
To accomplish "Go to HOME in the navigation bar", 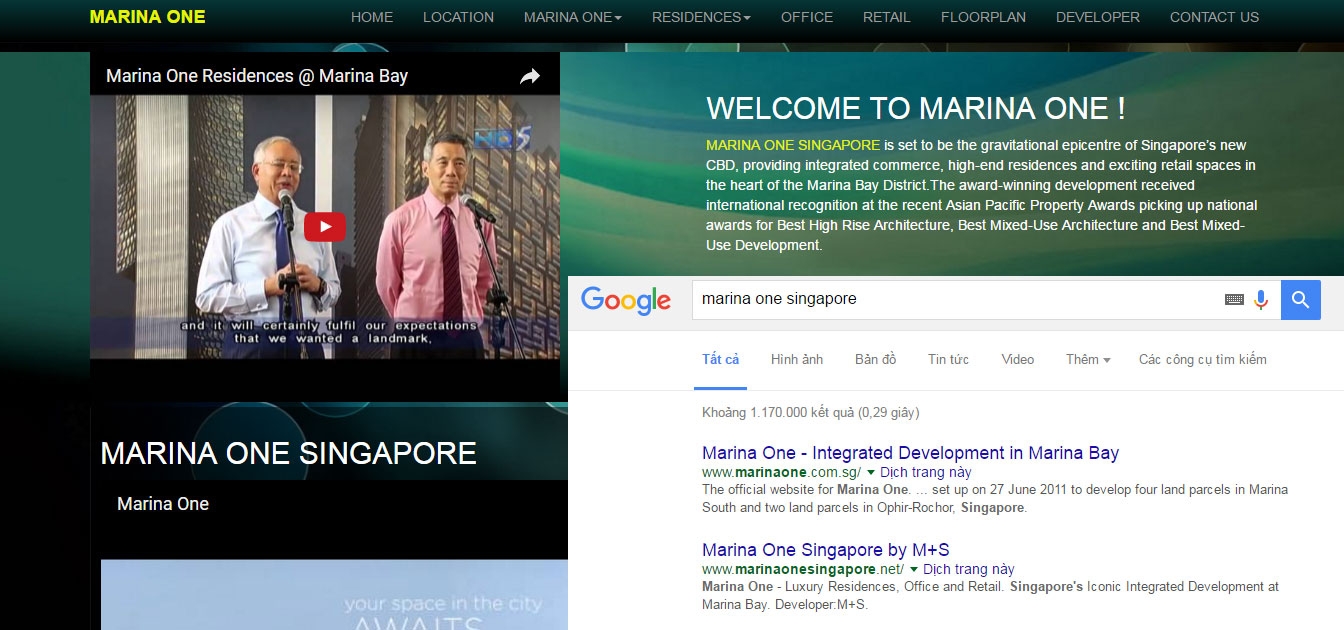I will tap(372, 17).
